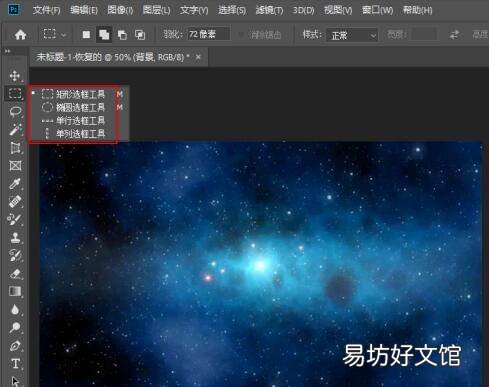
Task: Select the Lasso tool
Action: point(15,111)
